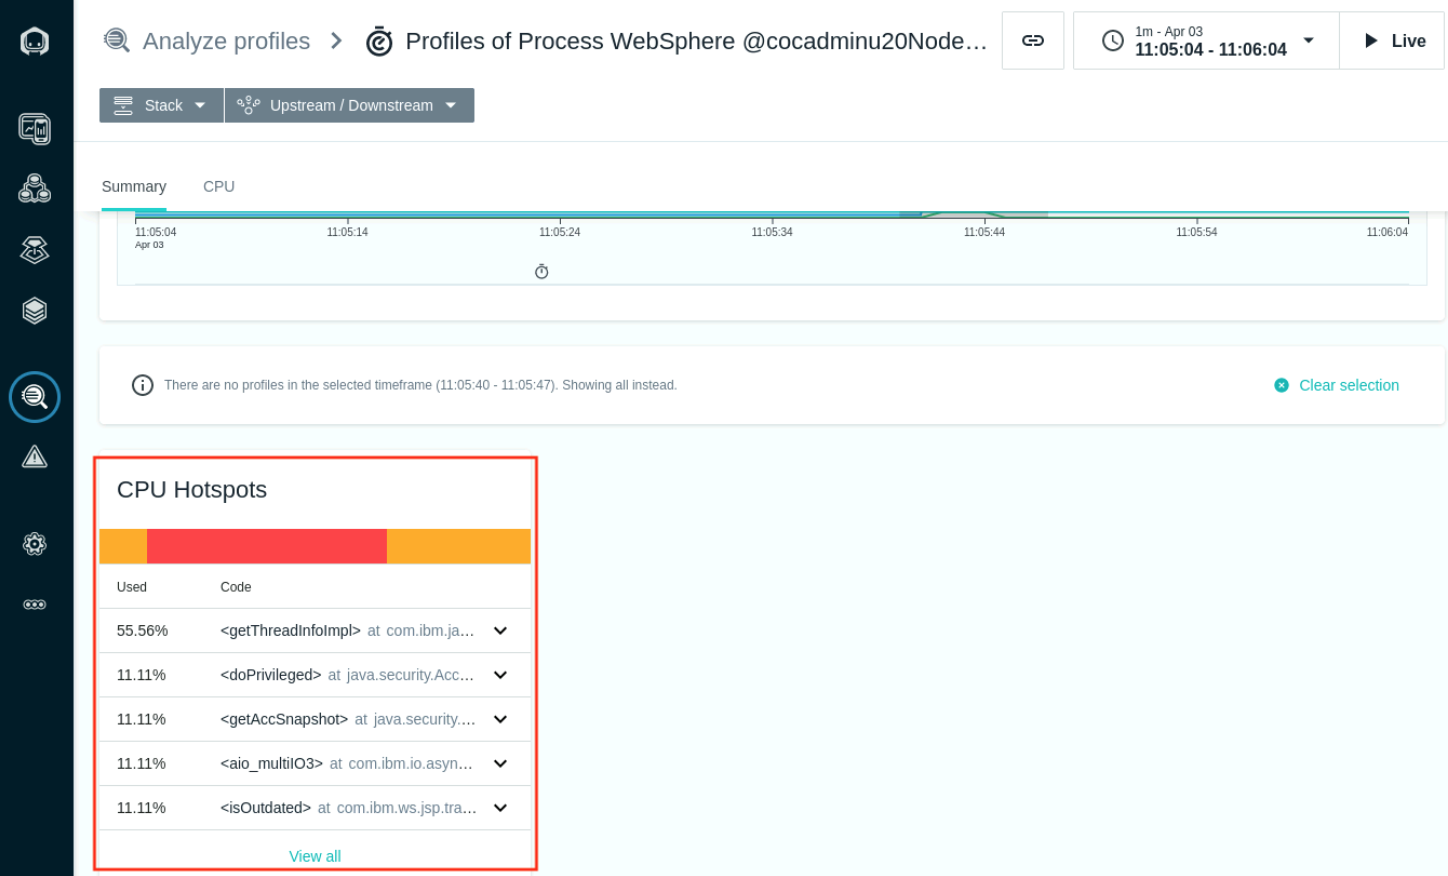Click the <aio_multiIO3> code entry
This screenshot has width=1448, height=876.
pos(272,764)
